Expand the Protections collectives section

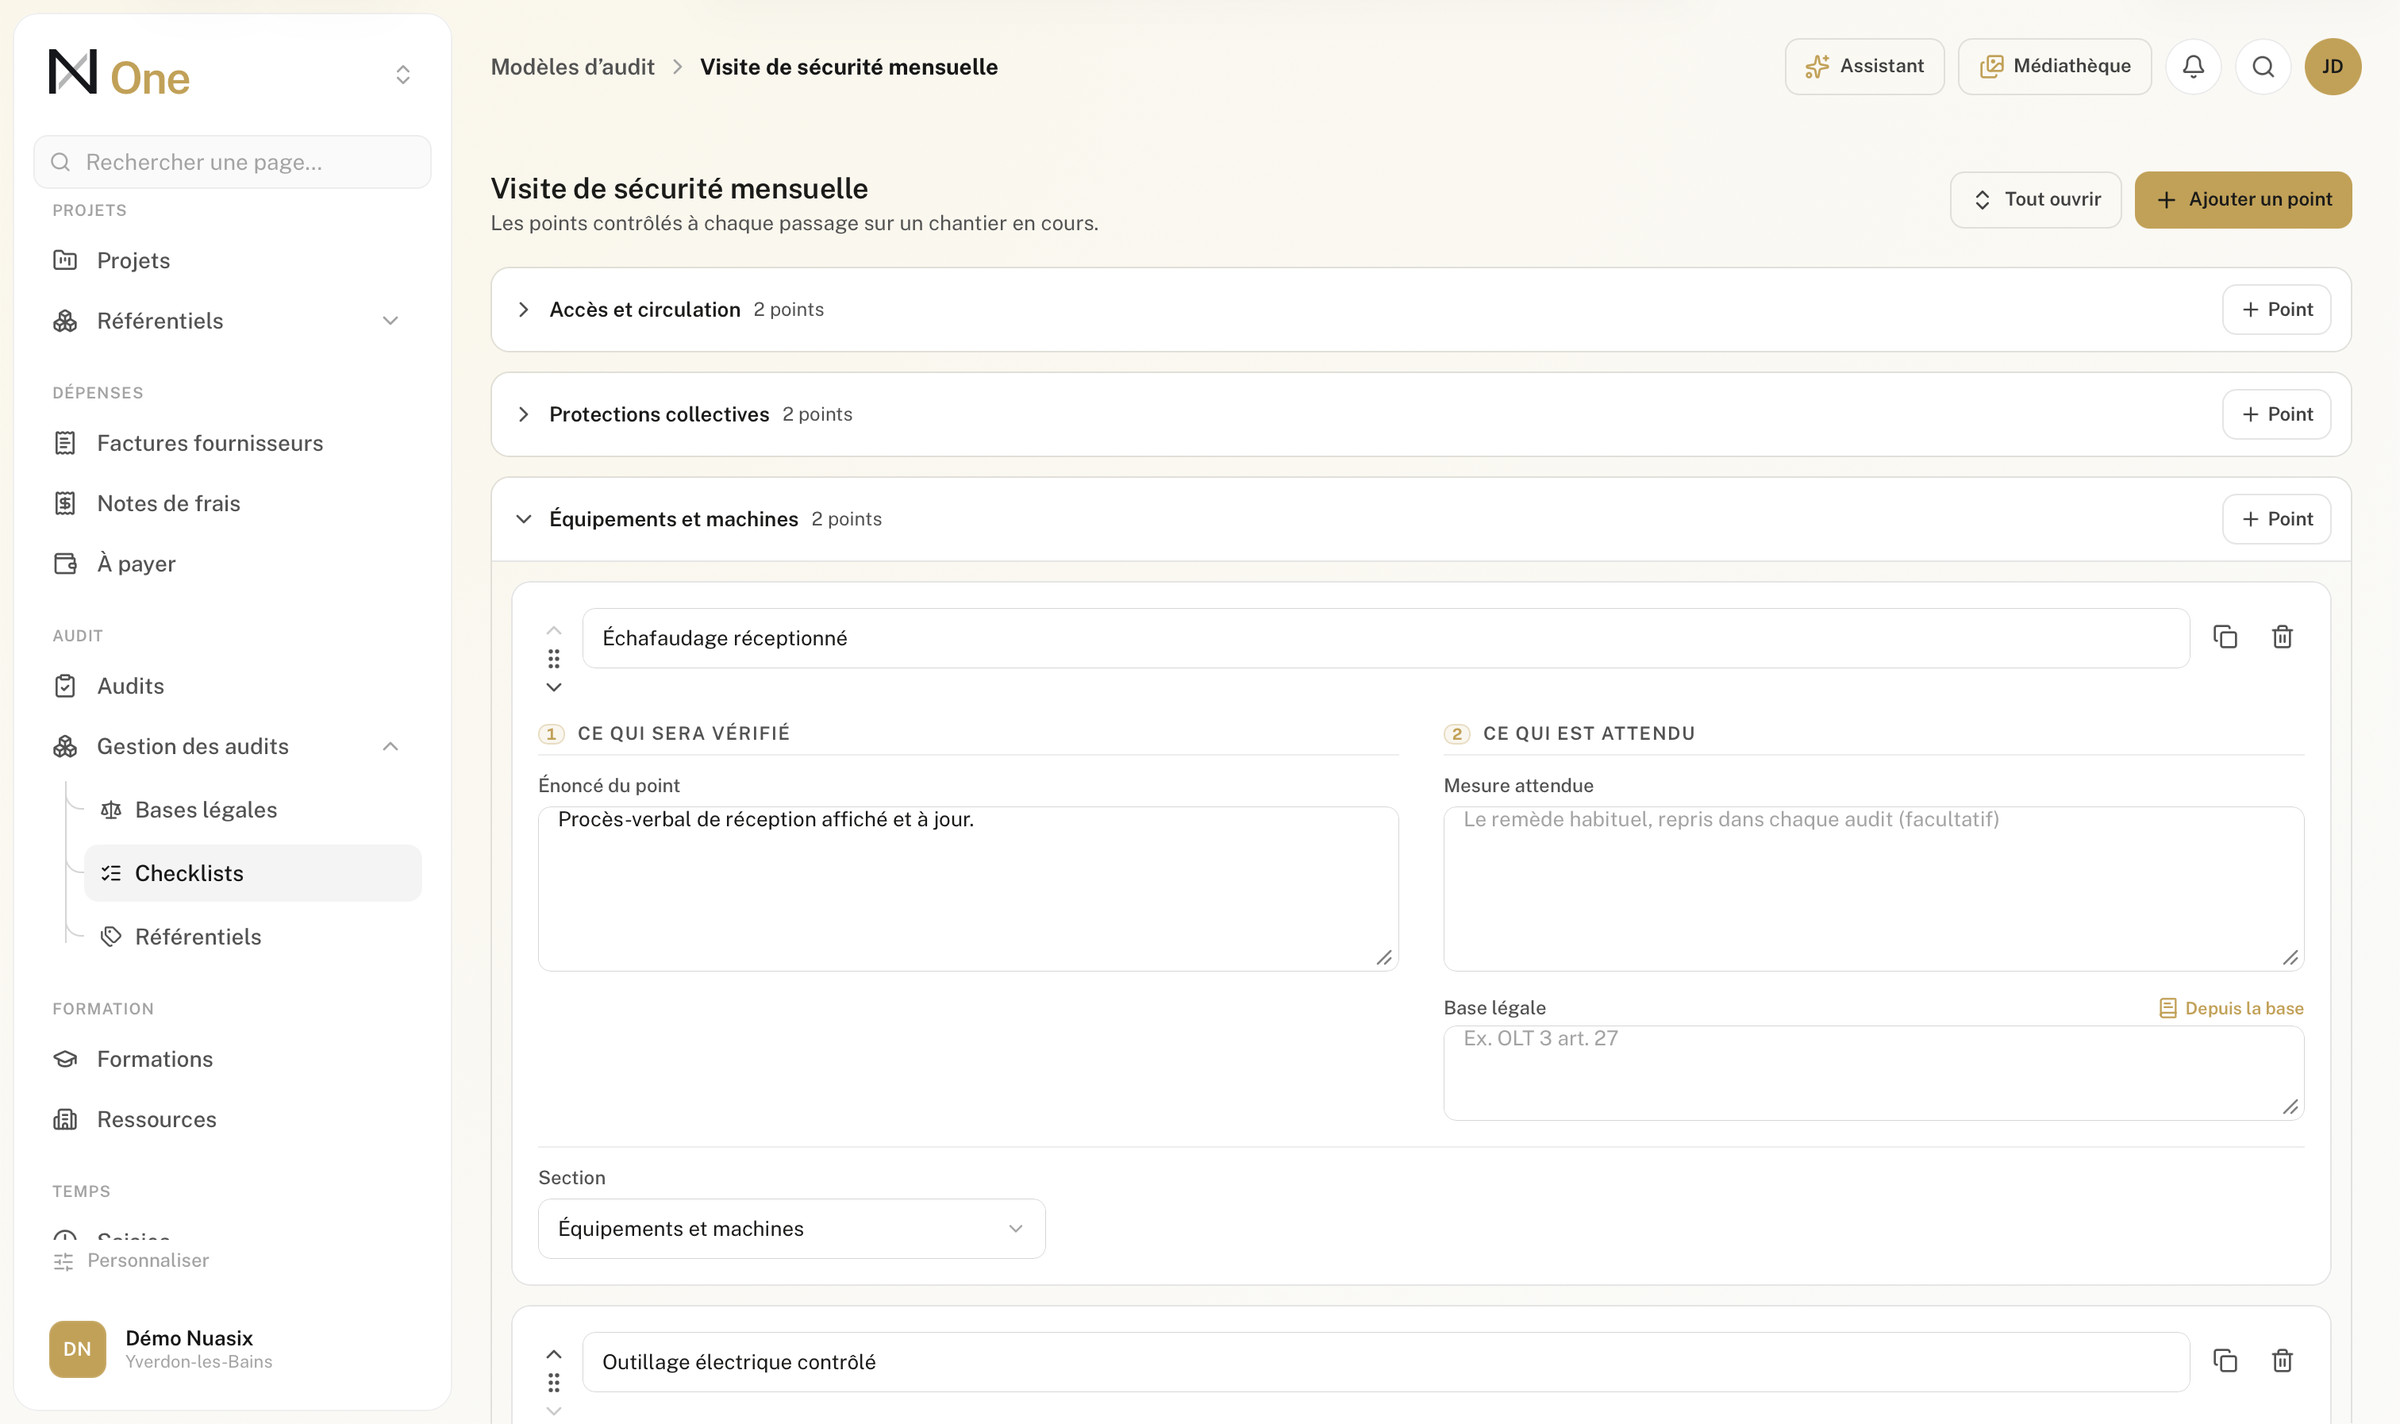[524, 414]
